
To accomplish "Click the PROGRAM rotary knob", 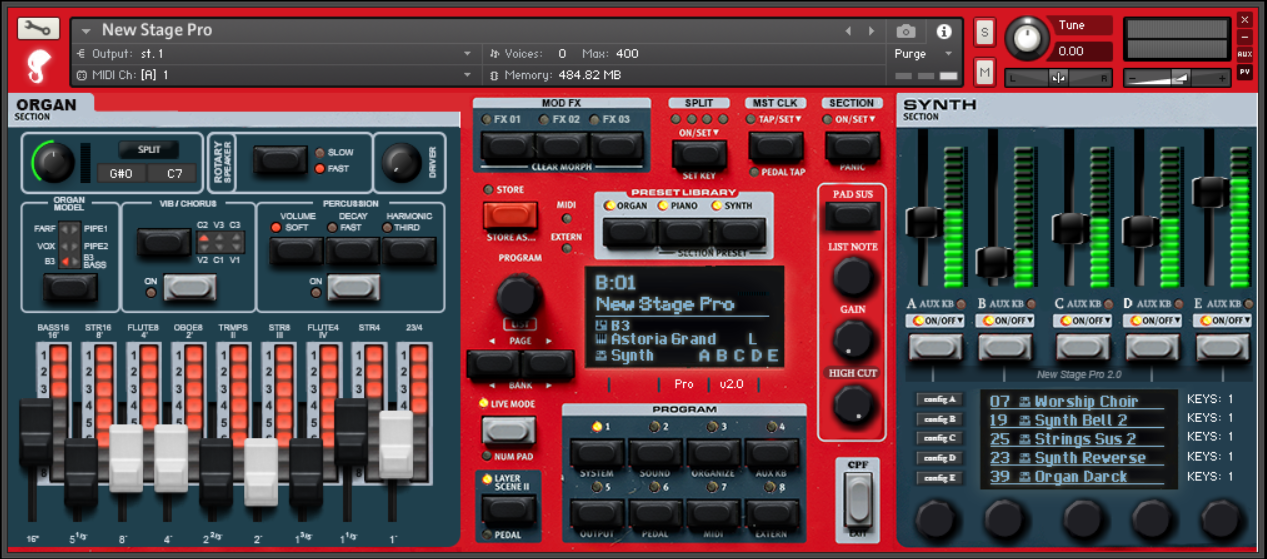I will (517, 297).
